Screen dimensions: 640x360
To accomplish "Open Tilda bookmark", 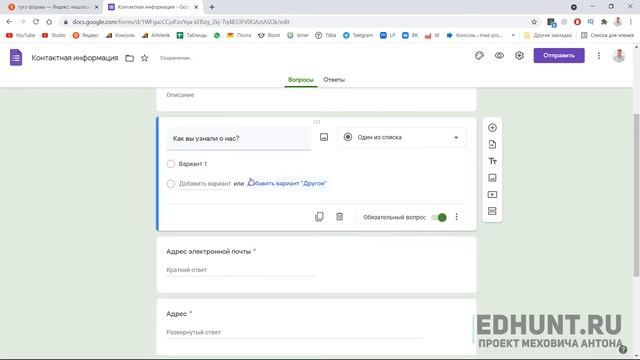I will click(325, 36).
